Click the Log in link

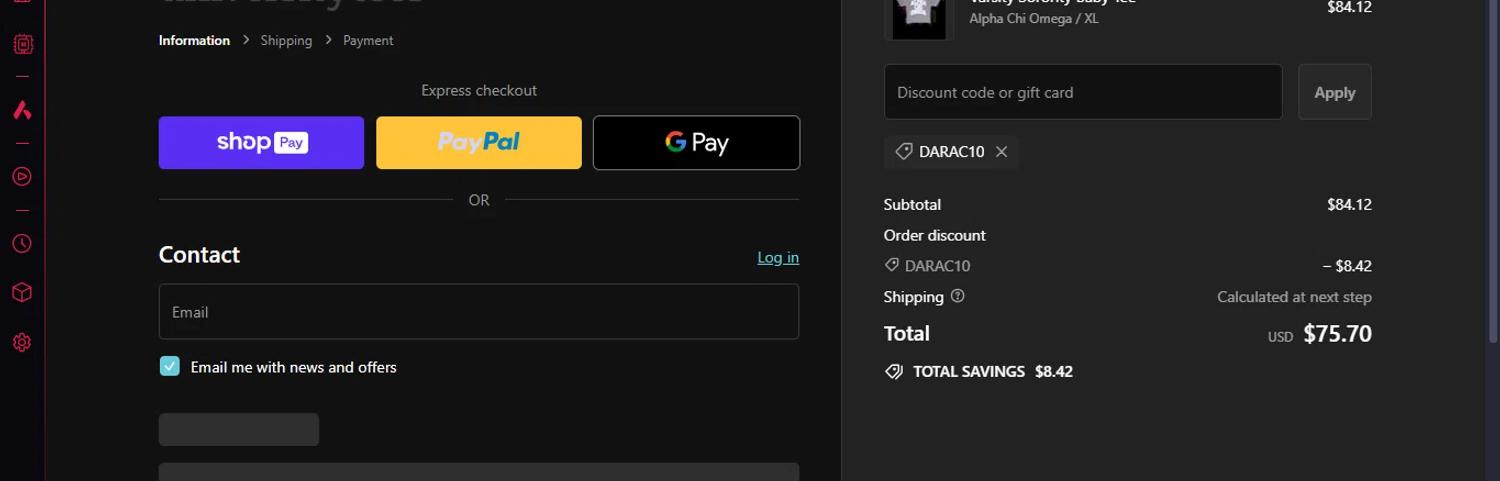[x=777, y=258]
